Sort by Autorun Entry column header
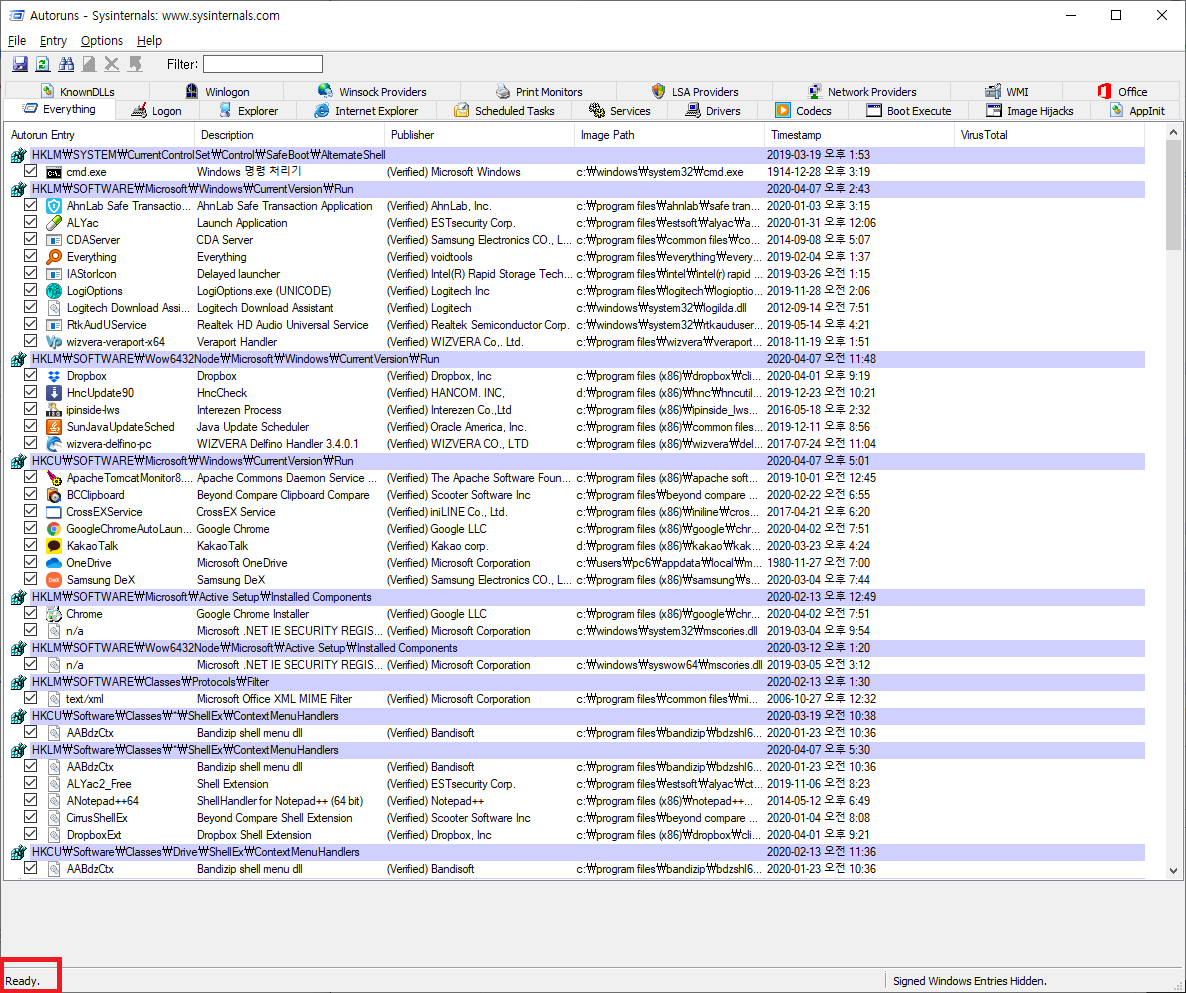The height and width of the screenshot is (993, 1186). pyautogui.click(x=99, y=135)
